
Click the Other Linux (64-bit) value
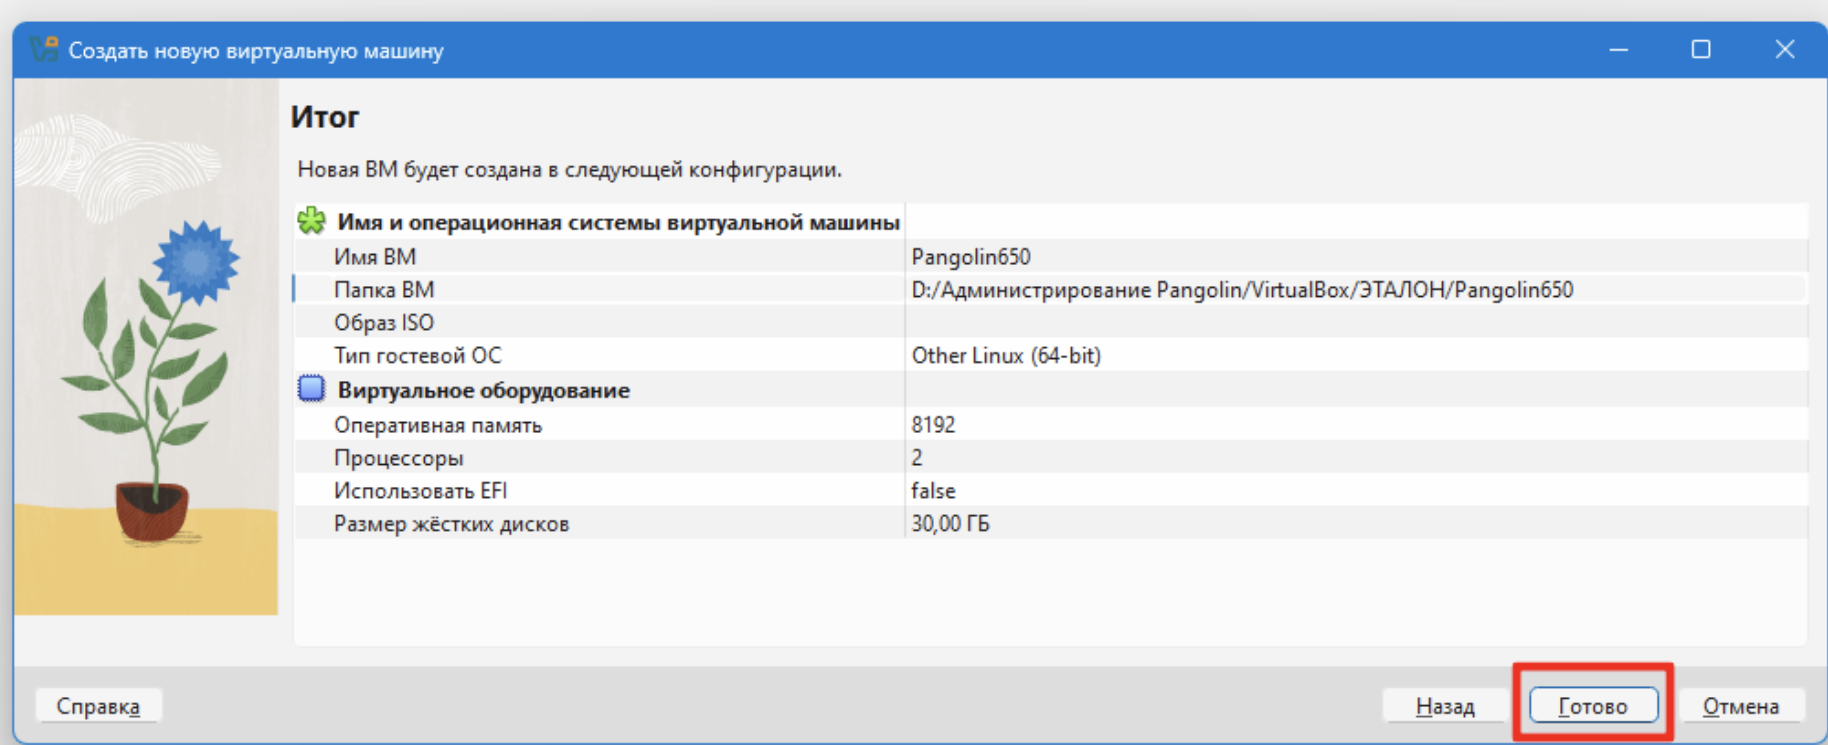(1006, 356)
